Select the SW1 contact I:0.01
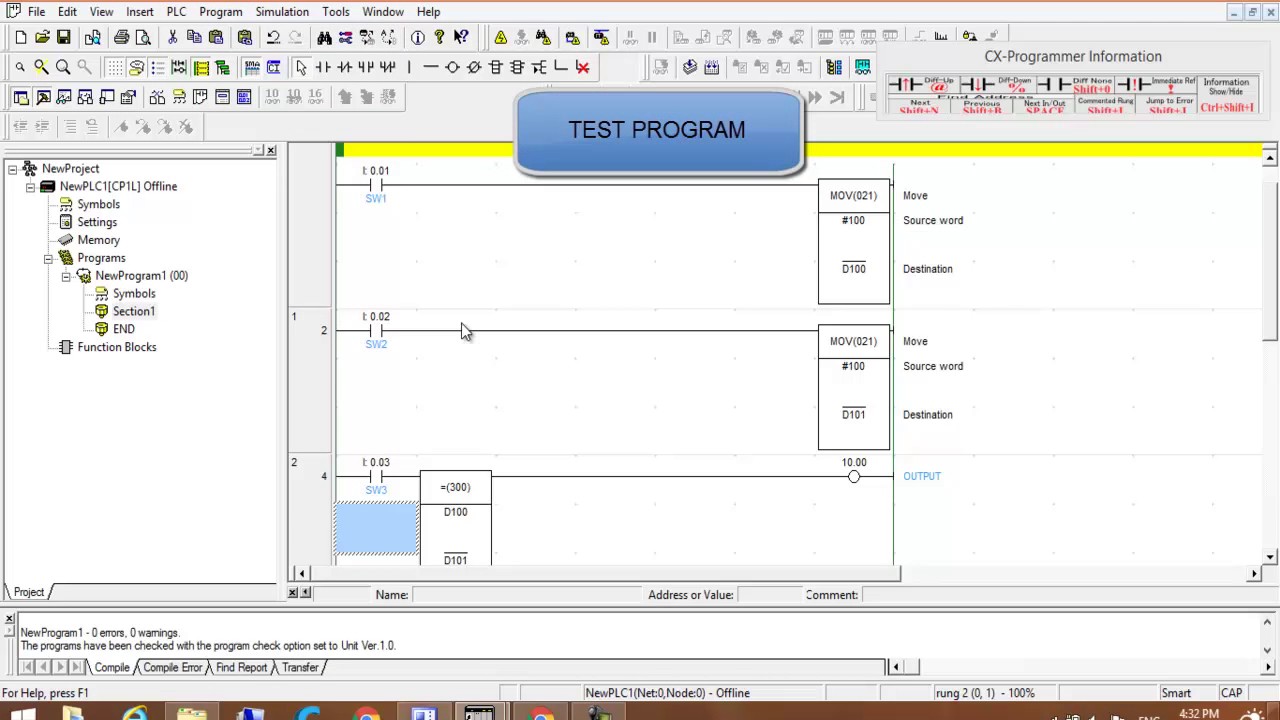This screenshot has width=1280, height=720. pos(376,184)
